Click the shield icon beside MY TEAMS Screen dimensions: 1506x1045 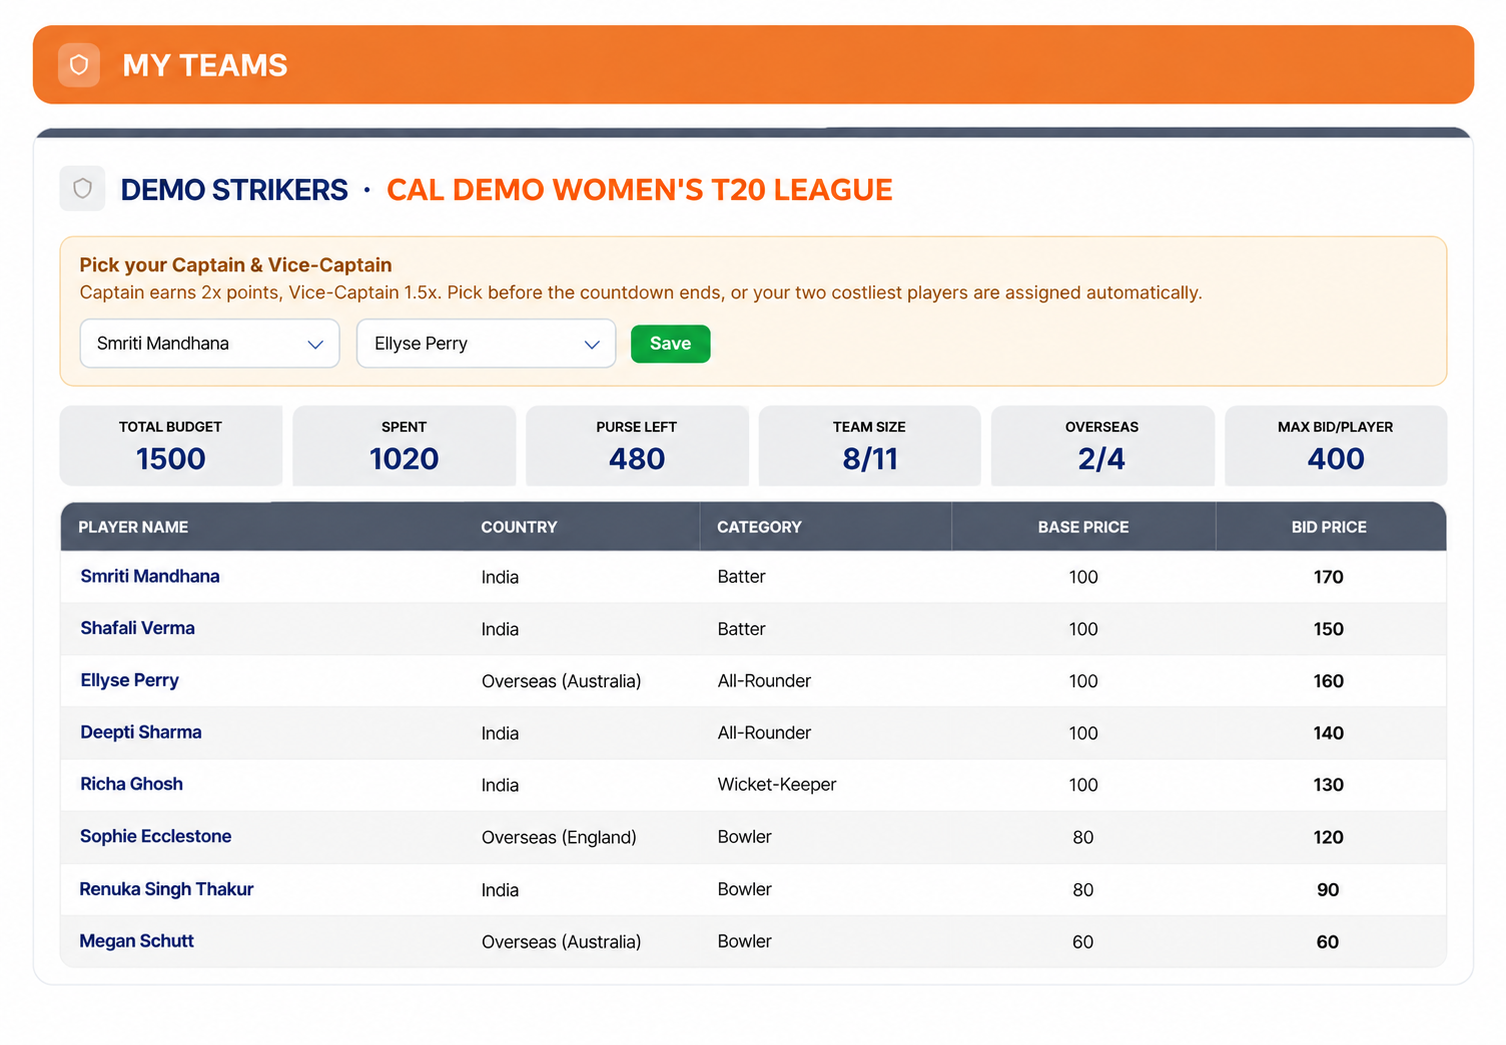(79, 65)
